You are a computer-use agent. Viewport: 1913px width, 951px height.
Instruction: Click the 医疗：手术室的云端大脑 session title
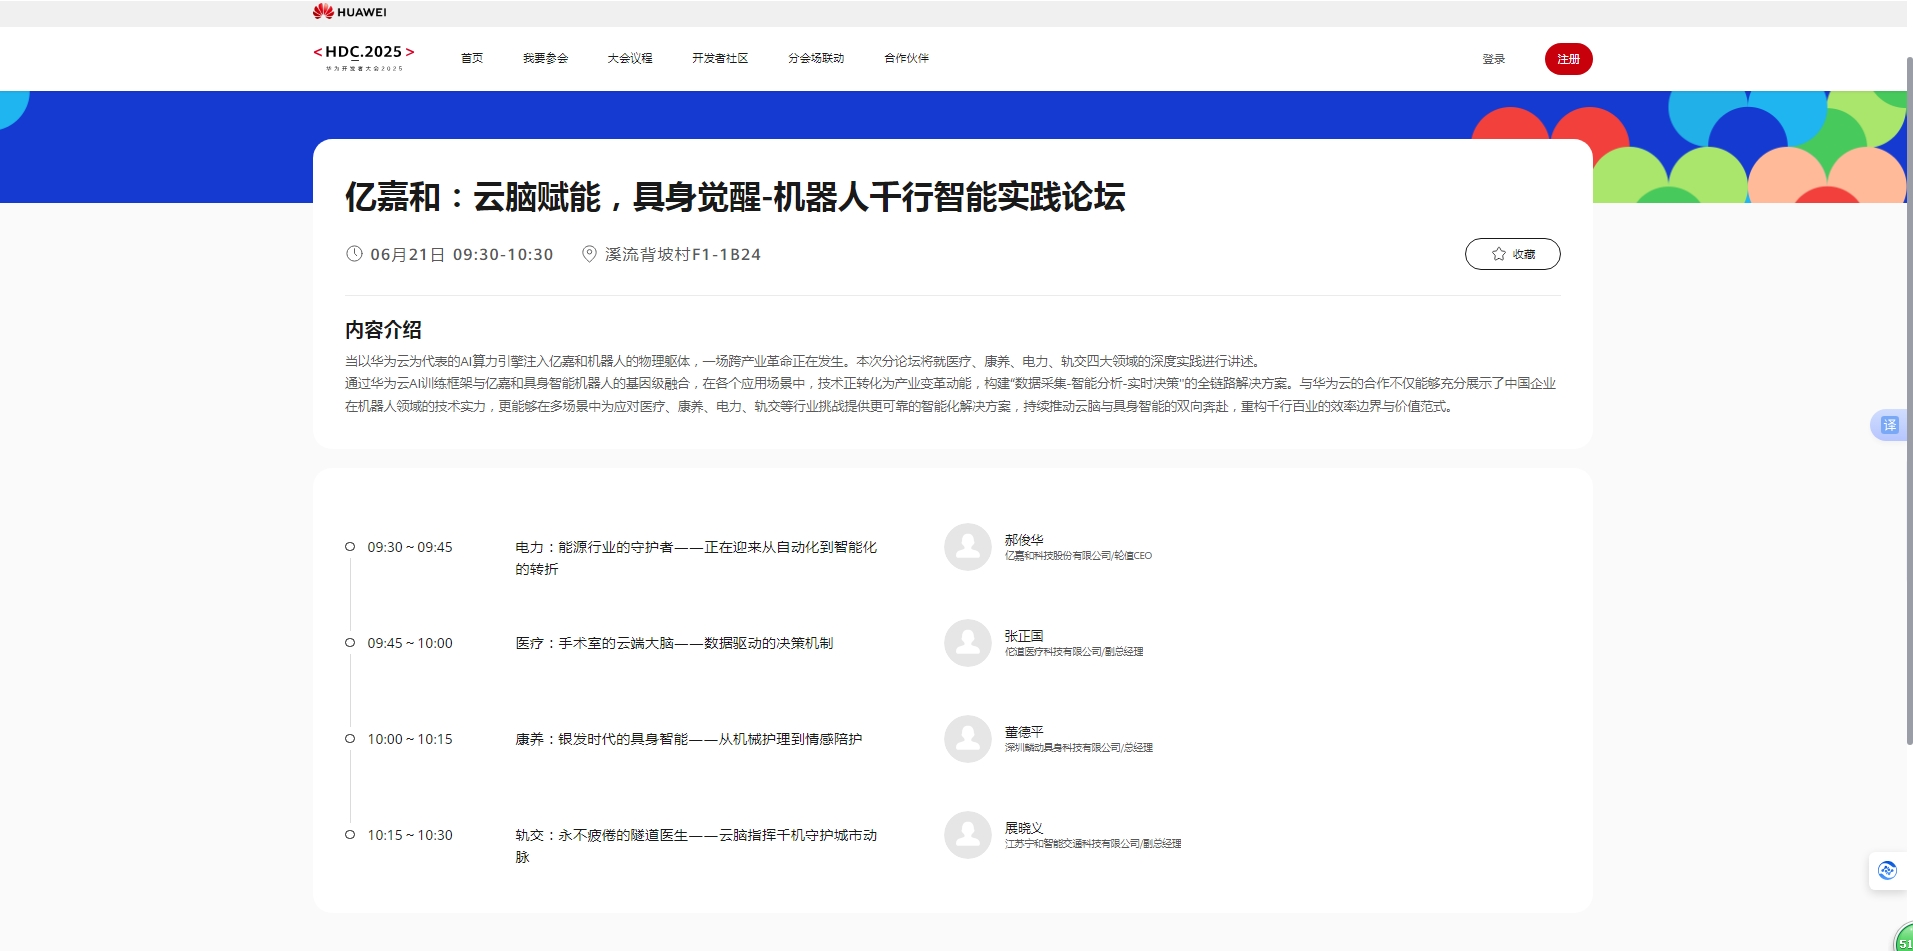674,643
